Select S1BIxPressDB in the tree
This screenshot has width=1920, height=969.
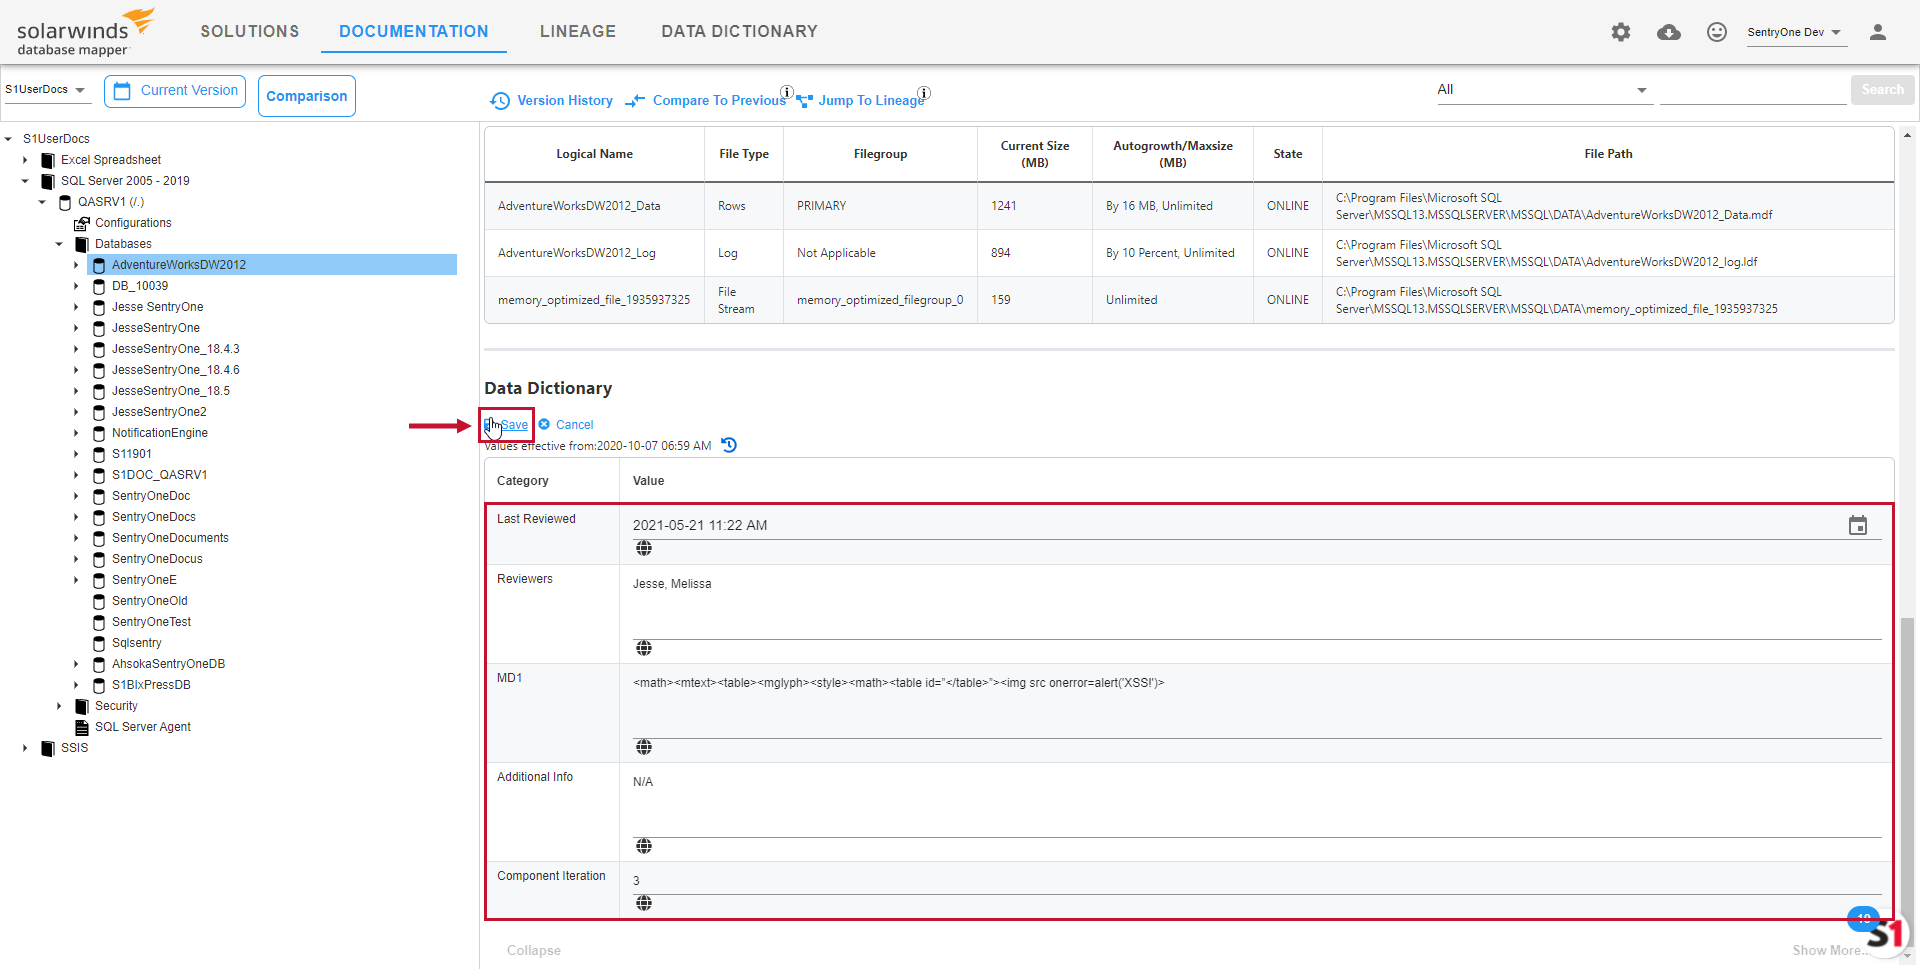coord(151,685)
